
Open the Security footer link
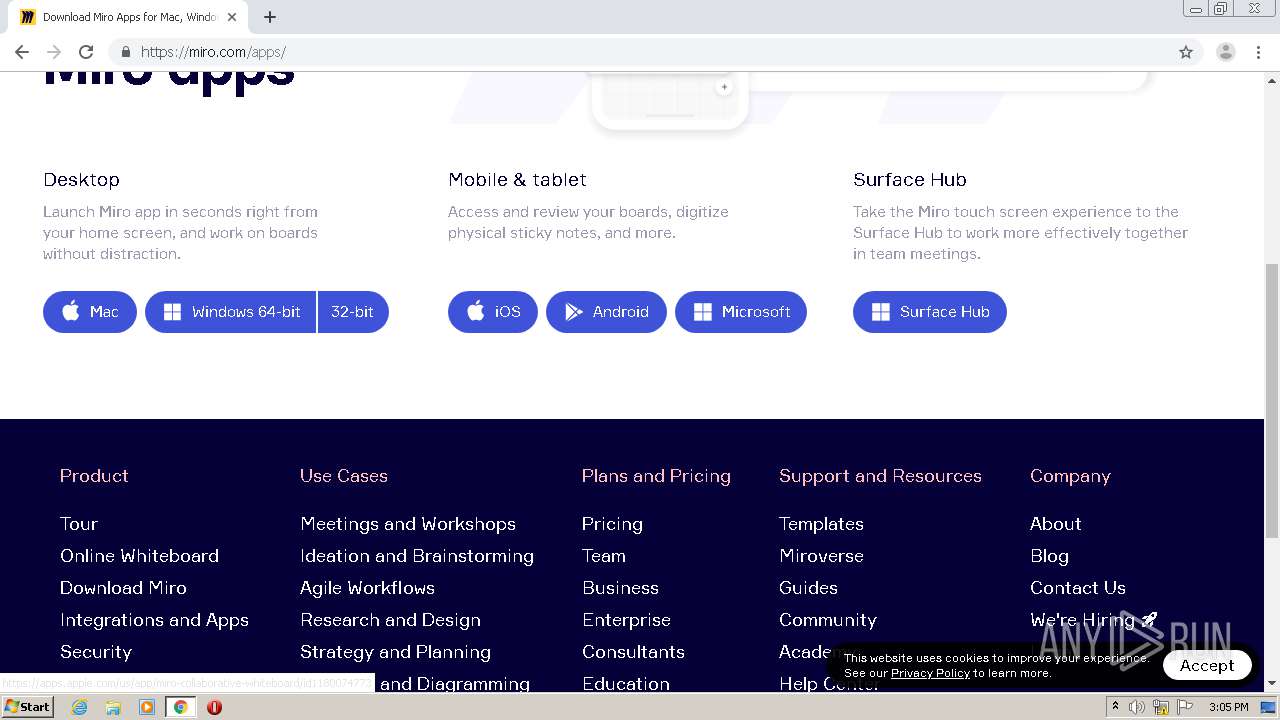click(96, 652)
